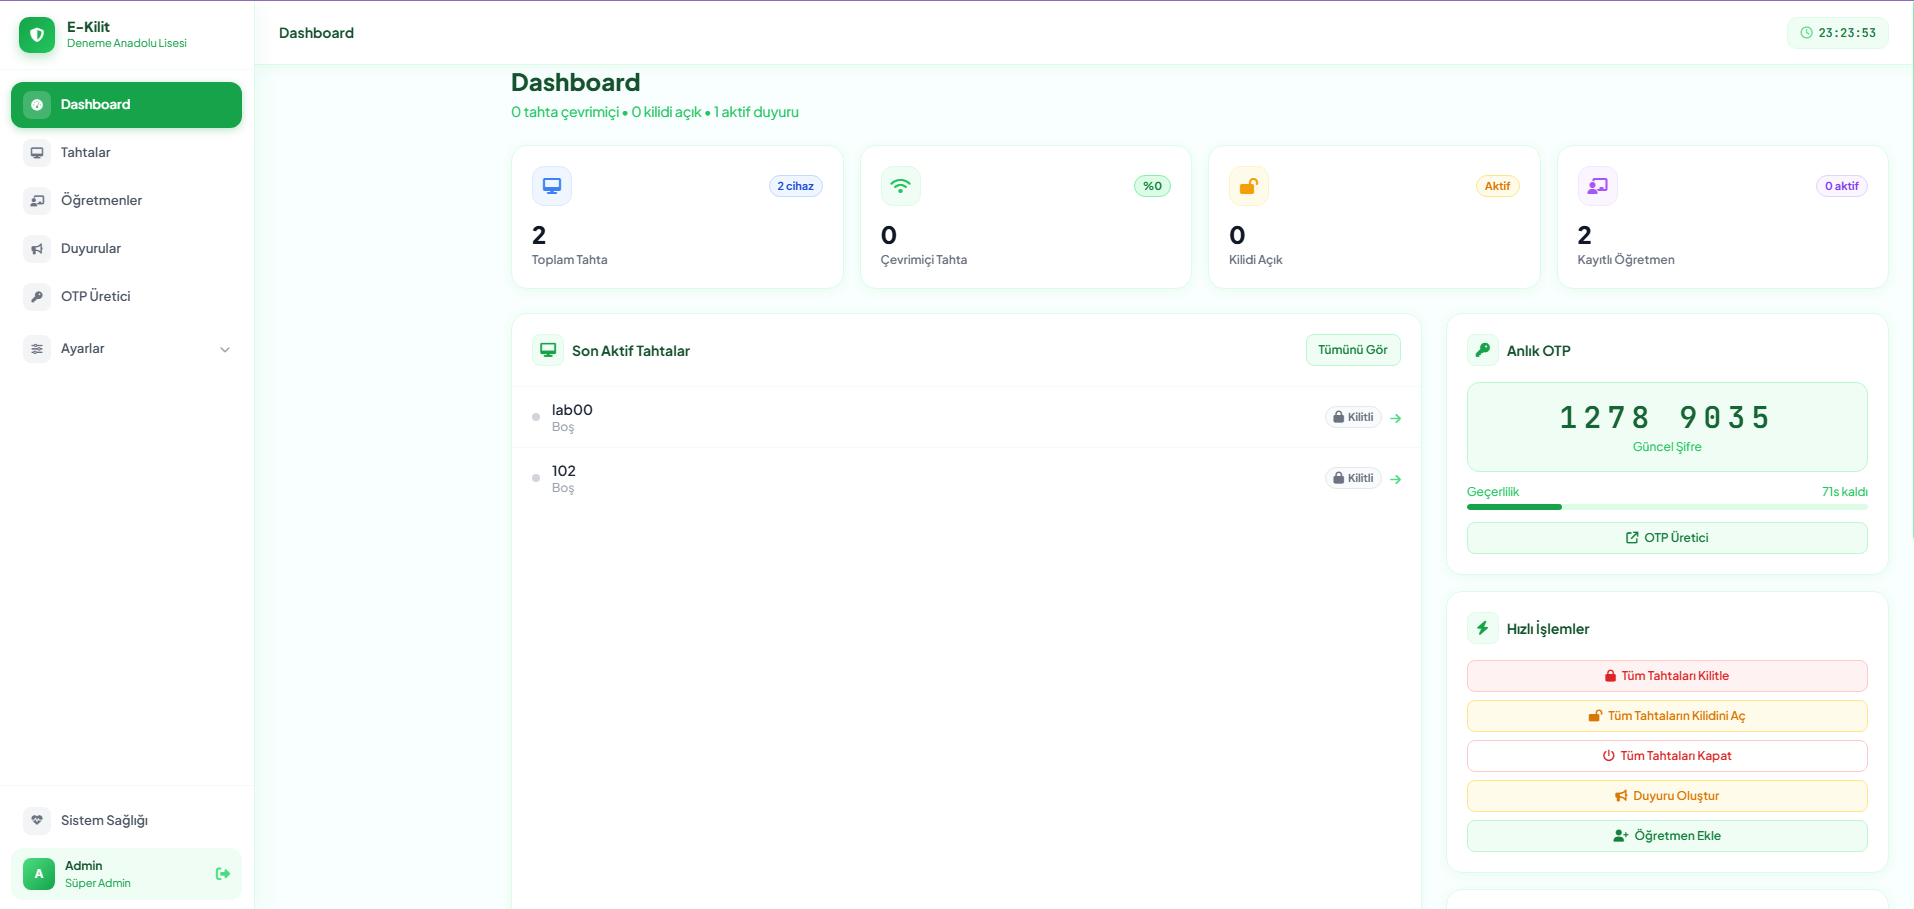Open the 102 board arrow icon
Viewport: 1914px width, 909px height.
coord(1396,479)
